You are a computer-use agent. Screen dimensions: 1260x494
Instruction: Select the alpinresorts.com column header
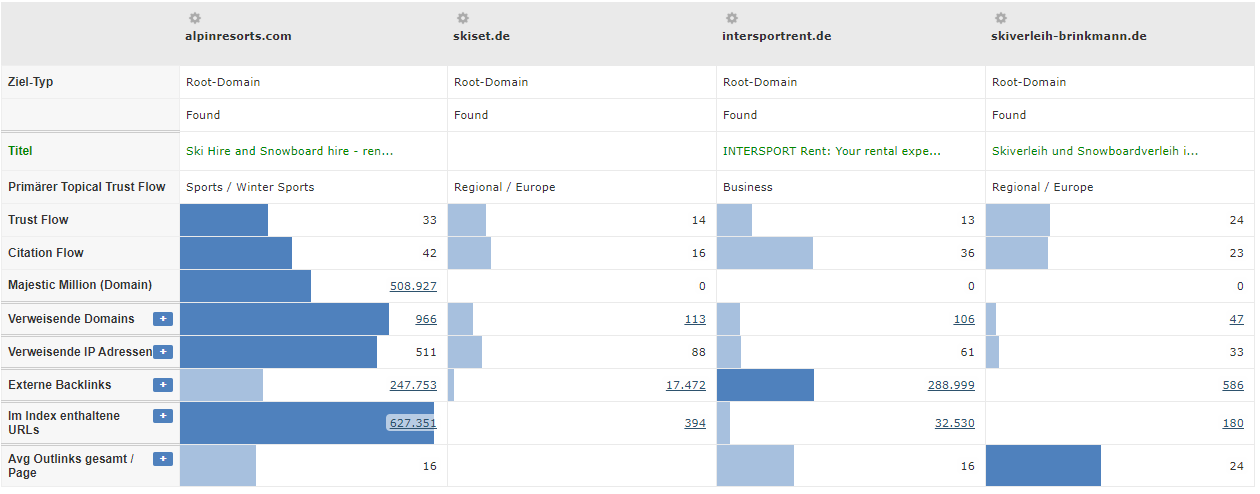tap(238, 36)
